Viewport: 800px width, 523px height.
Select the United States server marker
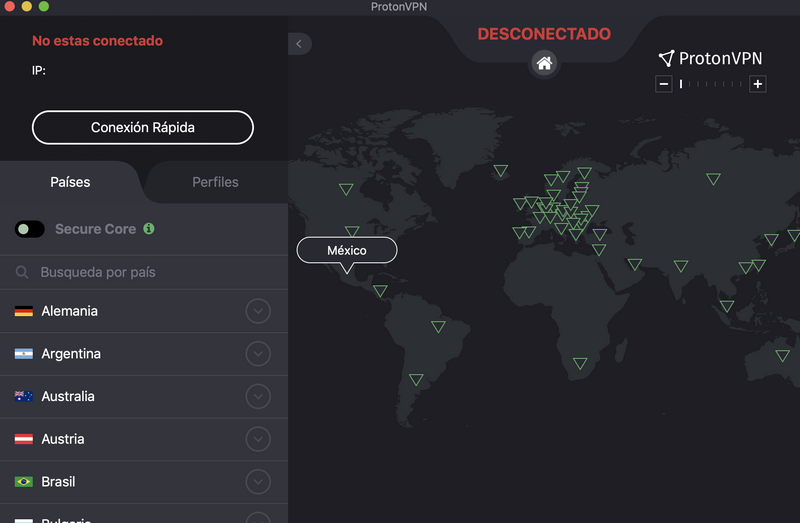(352, 231)
